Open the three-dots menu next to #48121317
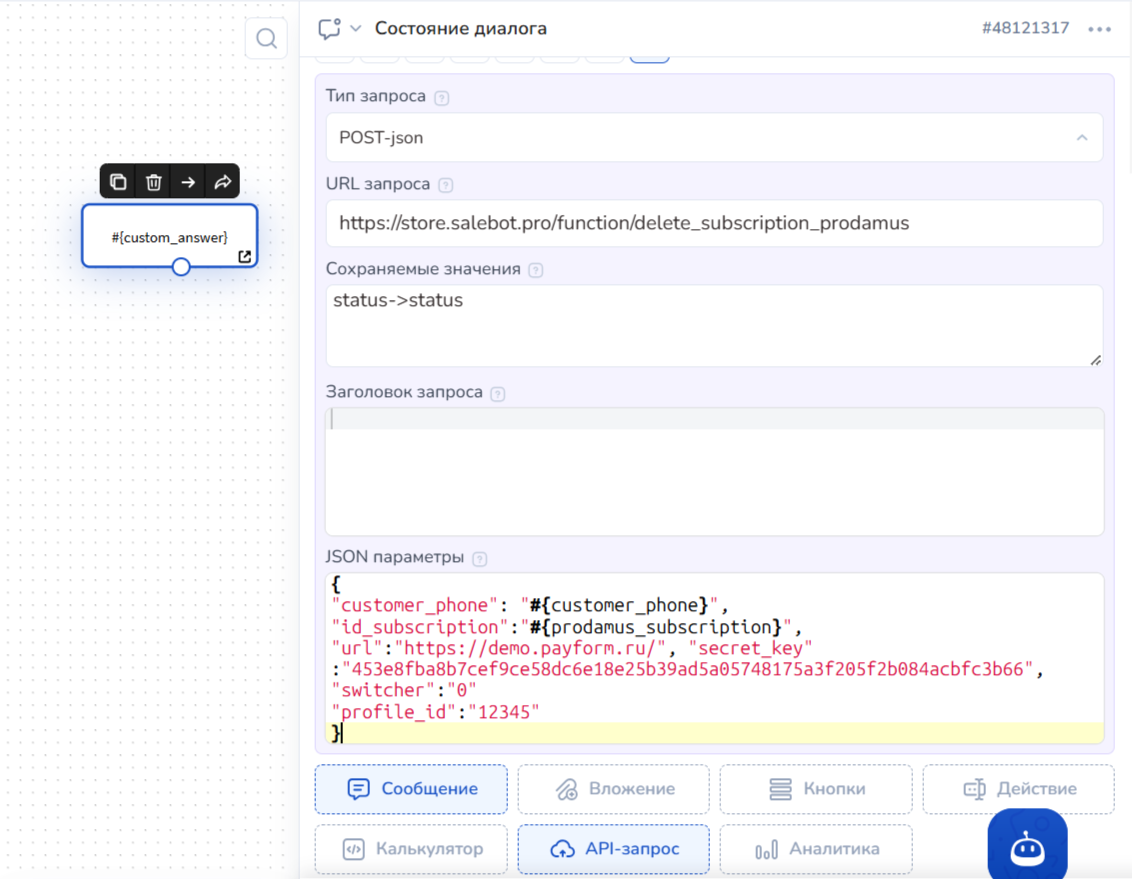This screenshot has height=879, width=1132. [x=1100, y=29]
